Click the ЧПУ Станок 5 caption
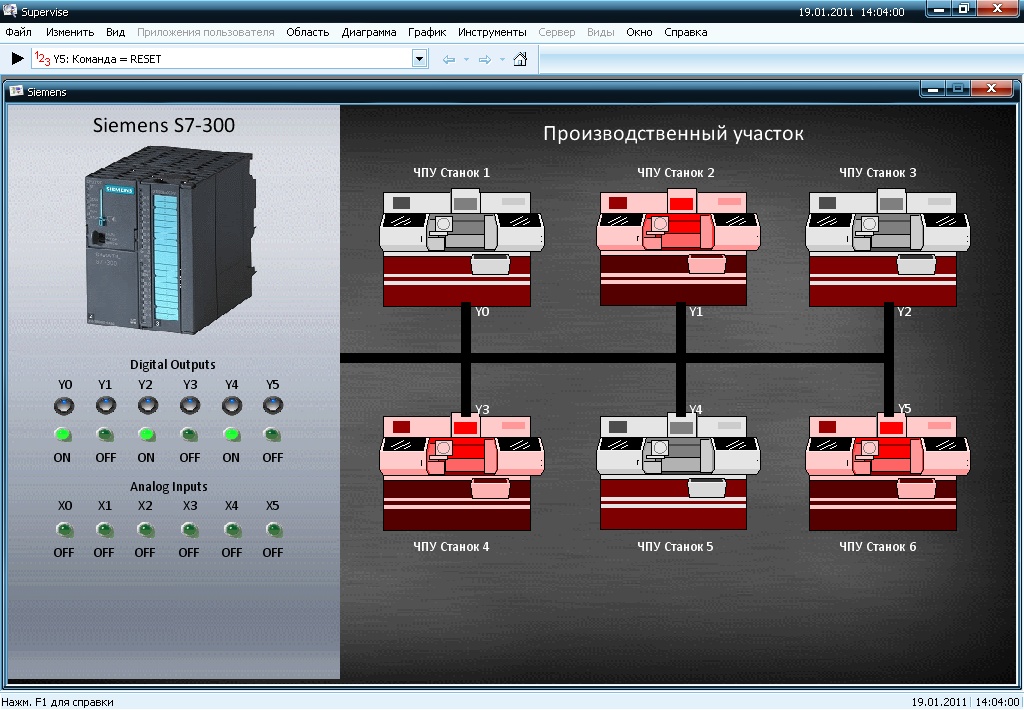Viewport: 1024px width, 710px height. 675,547
